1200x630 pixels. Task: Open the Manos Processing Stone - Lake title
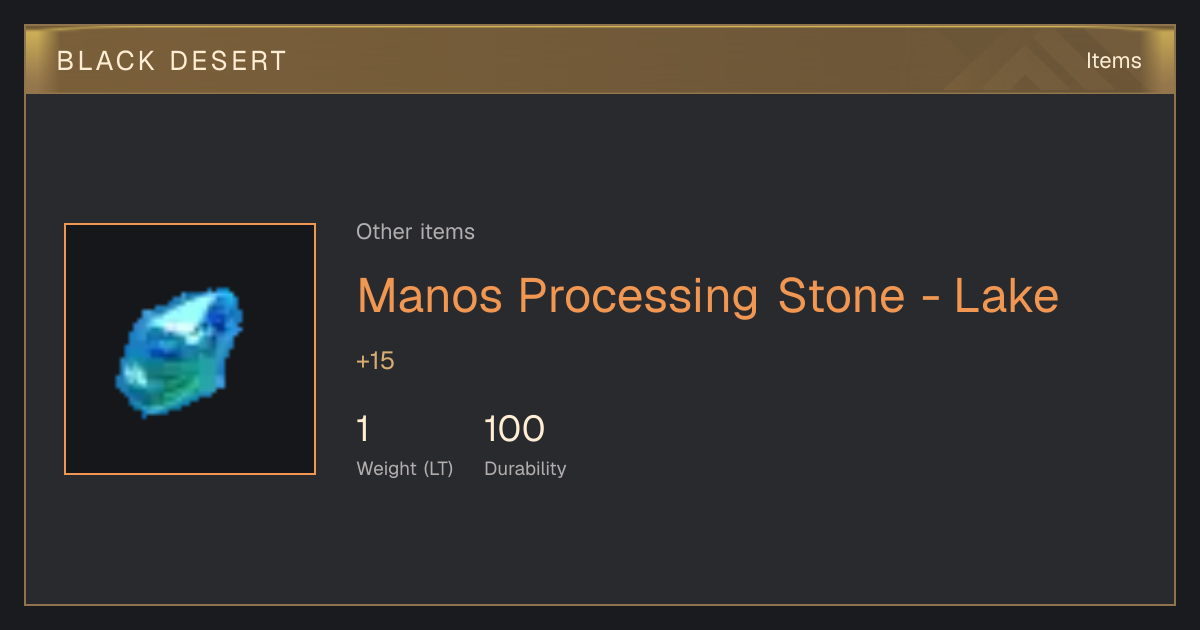pos(707,297)
